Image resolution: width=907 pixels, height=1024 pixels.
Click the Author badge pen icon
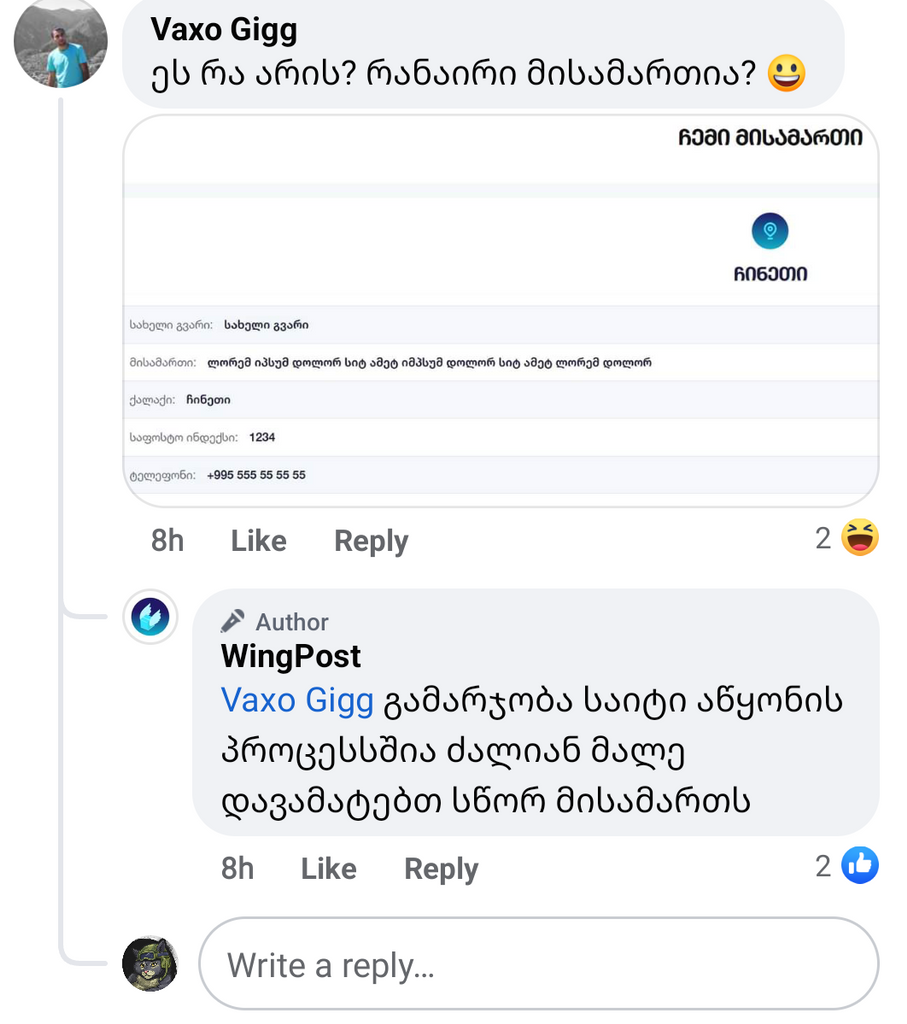tap(231, 621)
